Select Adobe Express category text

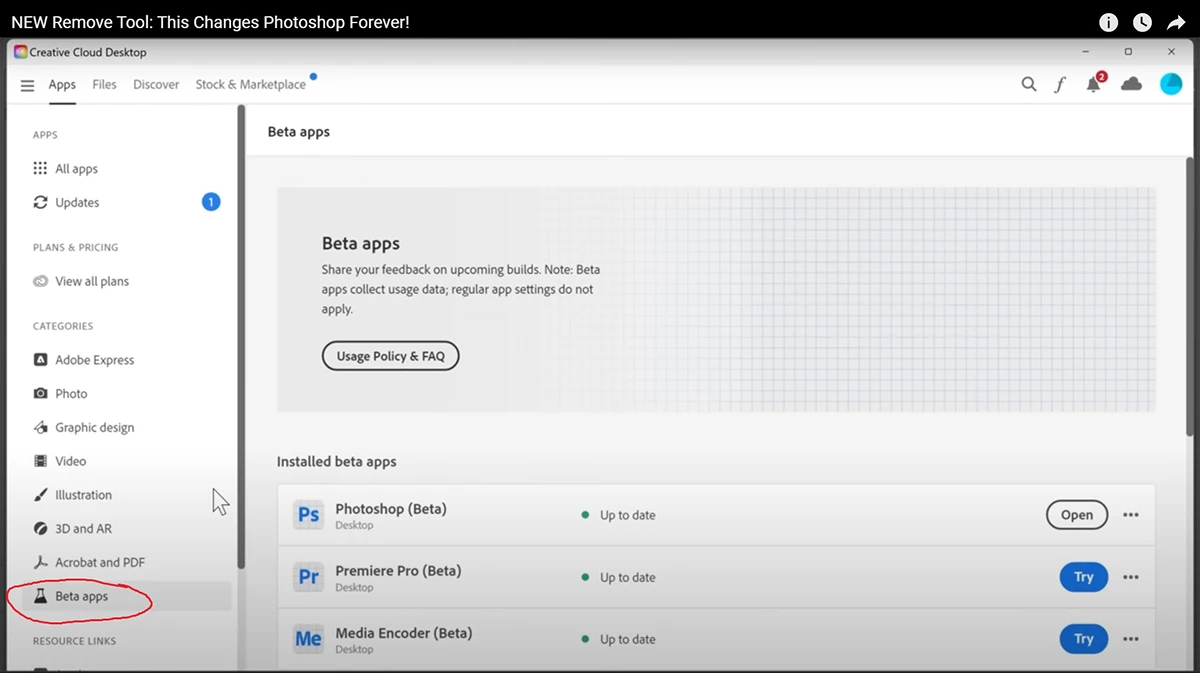tap(94, 360)
